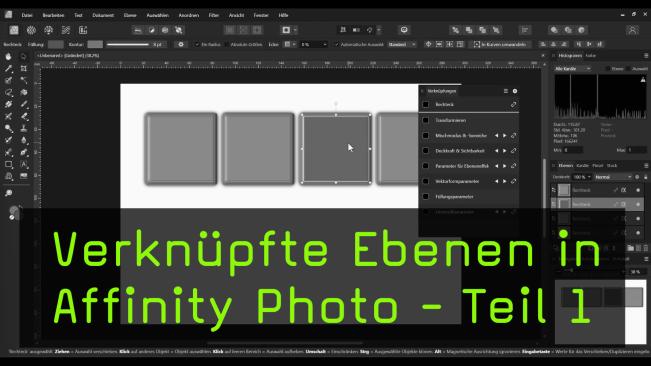The image size is (651, 366).
Task: Select the hand View tool
Action: coord(8,56)
